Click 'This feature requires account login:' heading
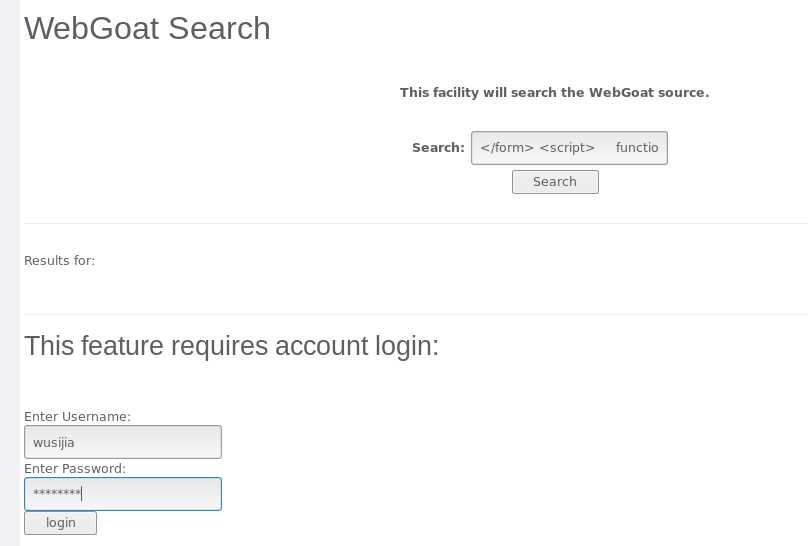Screen dimensions: 808x546 coord(231,346)
